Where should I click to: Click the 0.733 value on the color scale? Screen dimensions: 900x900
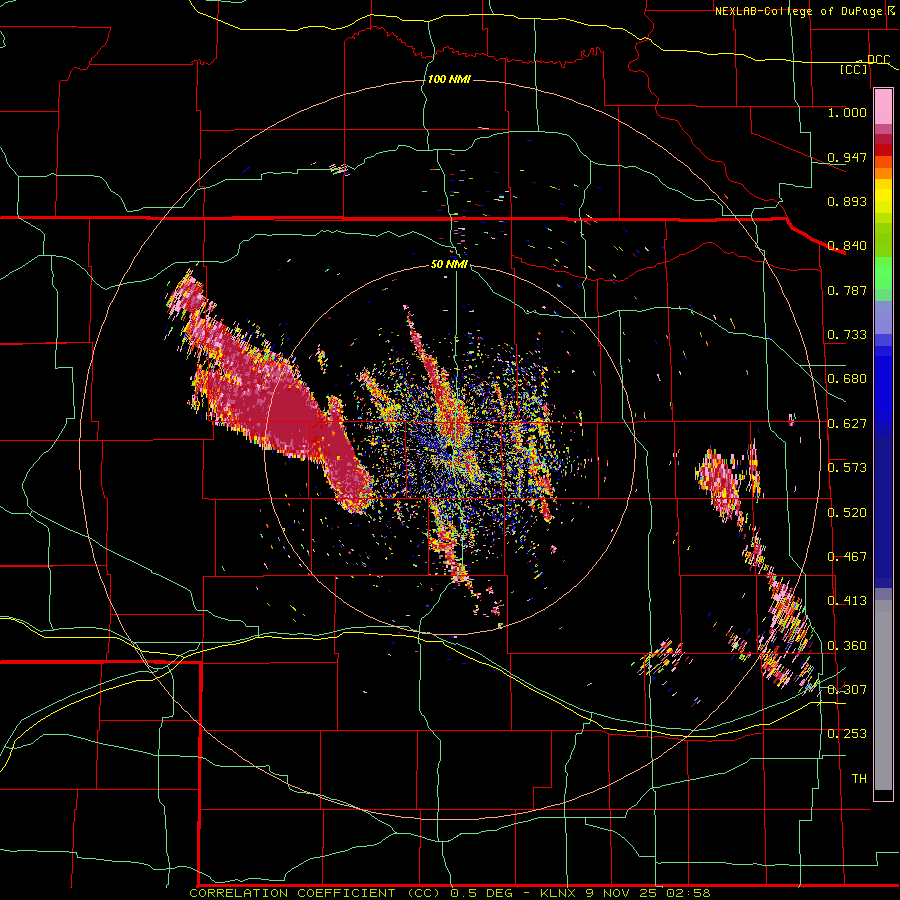847,335
